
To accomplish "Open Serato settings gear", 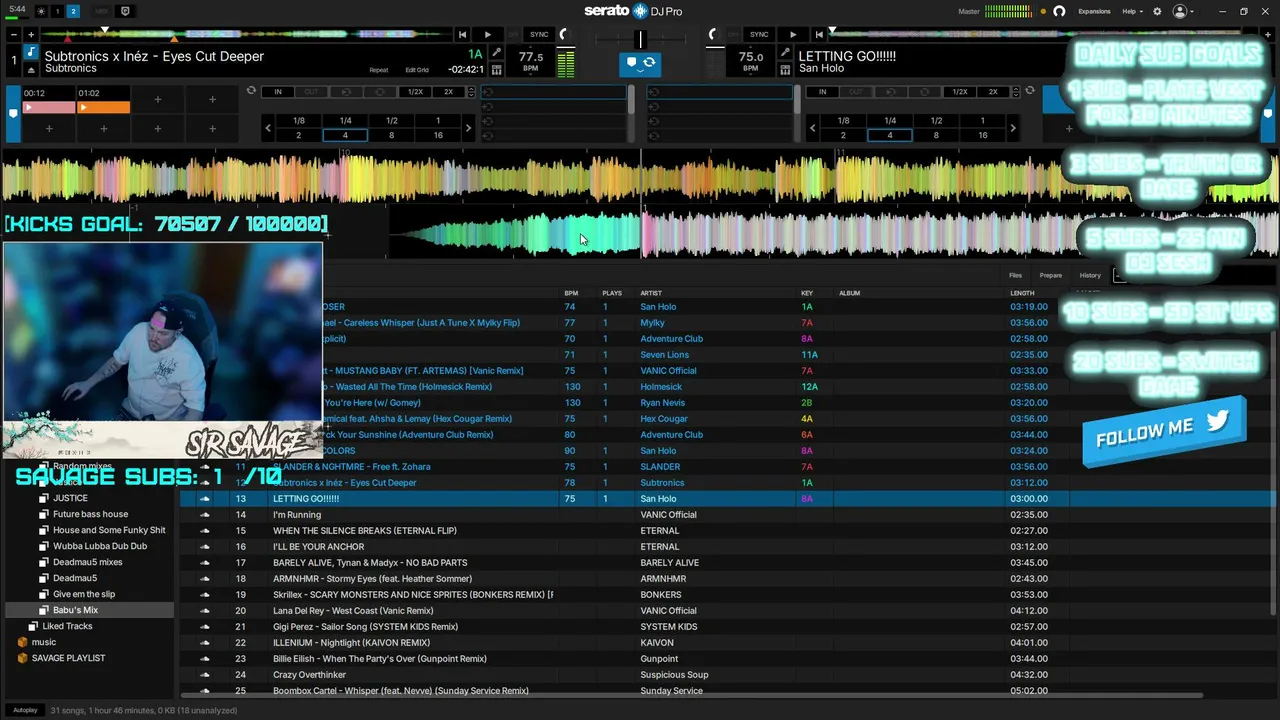I will [x=1157, y=11].
